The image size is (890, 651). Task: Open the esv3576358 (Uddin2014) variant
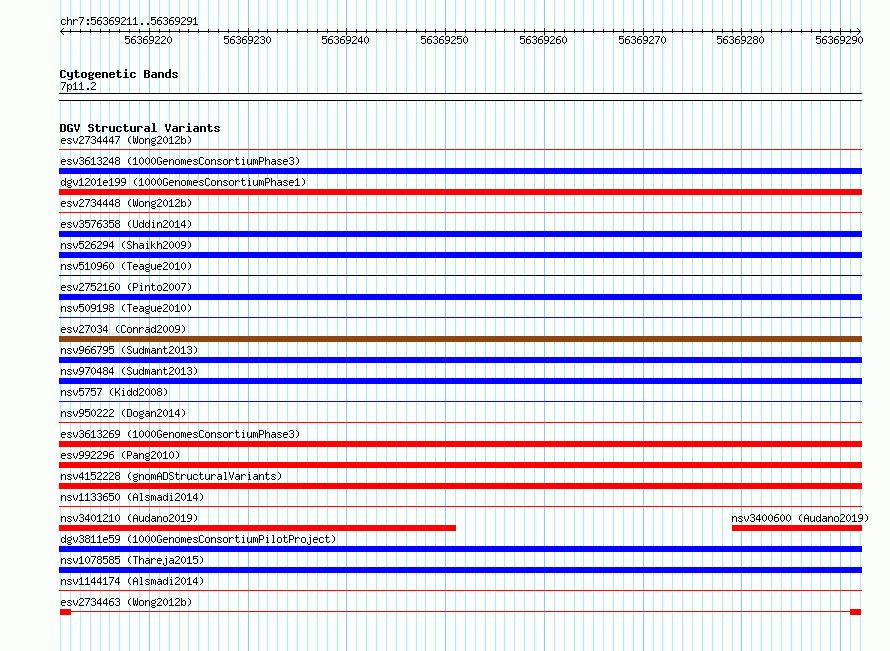pyautogui.click(x=126, y=224)
